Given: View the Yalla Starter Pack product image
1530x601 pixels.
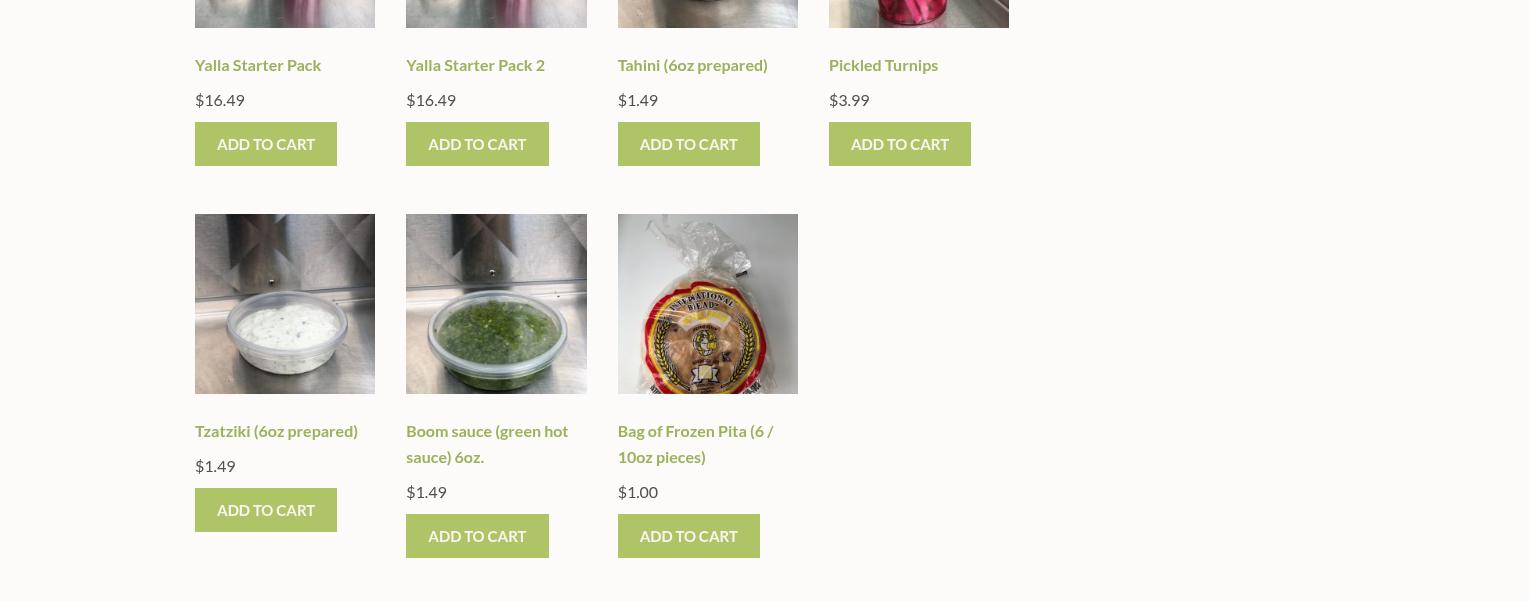Looking at the screenshot, I should 285,13.
